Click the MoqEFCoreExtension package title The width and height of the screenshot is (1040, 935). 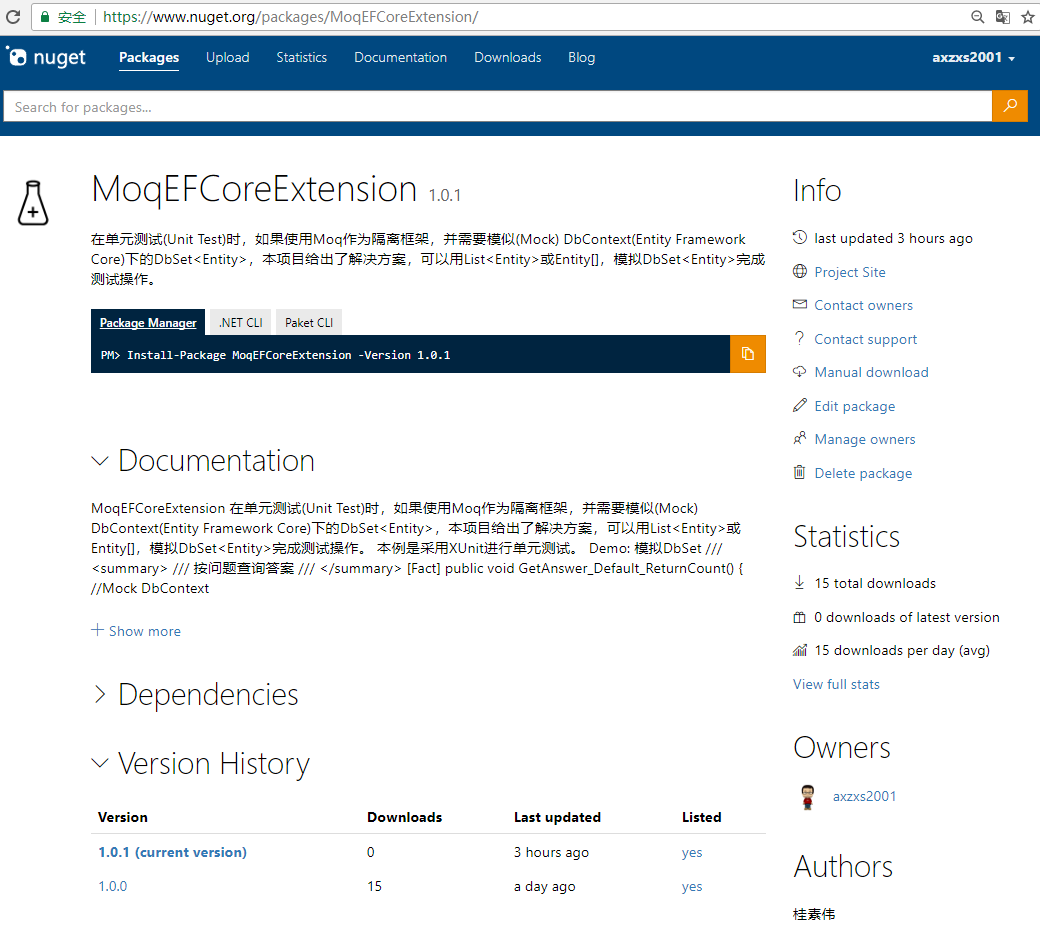tap(254, 189)
